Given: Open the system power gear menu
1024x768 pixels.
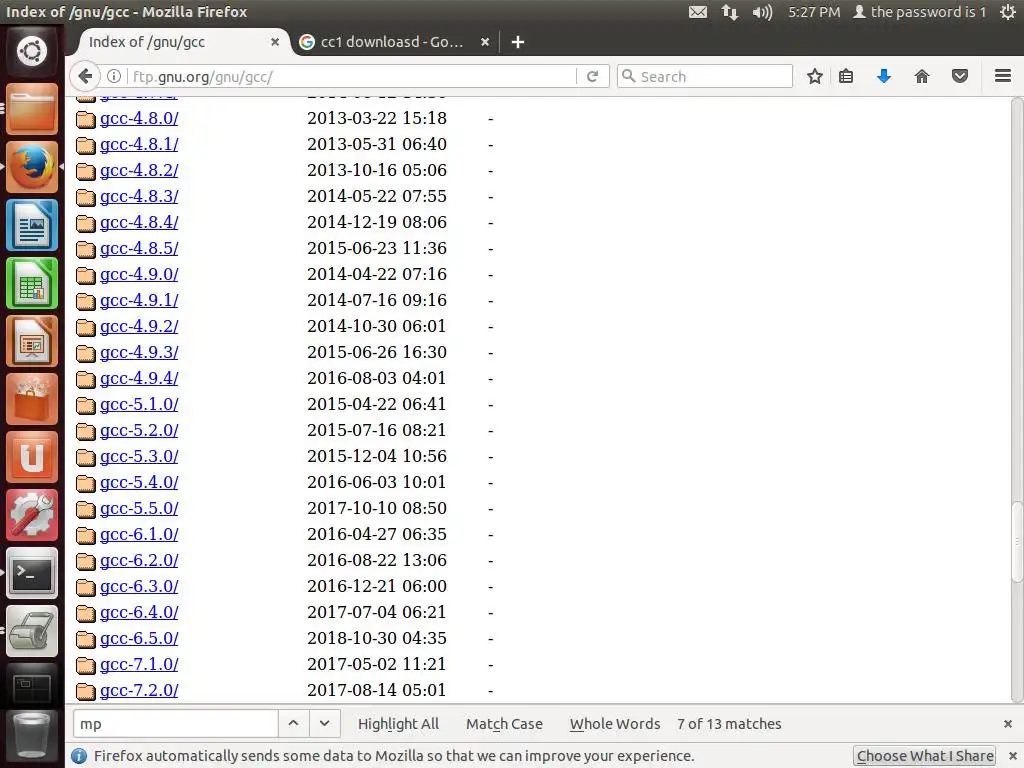Looking at the screenshot, I should (x=1008, y=12).
